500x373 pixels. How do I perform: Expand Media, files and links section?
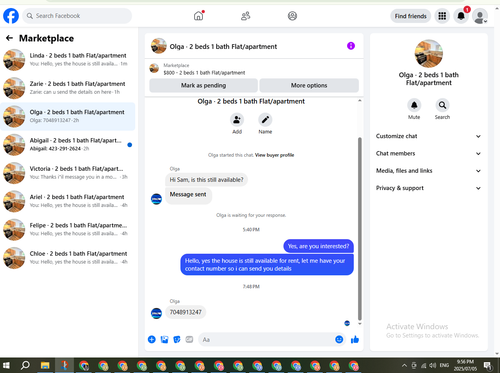coord(428,171)
